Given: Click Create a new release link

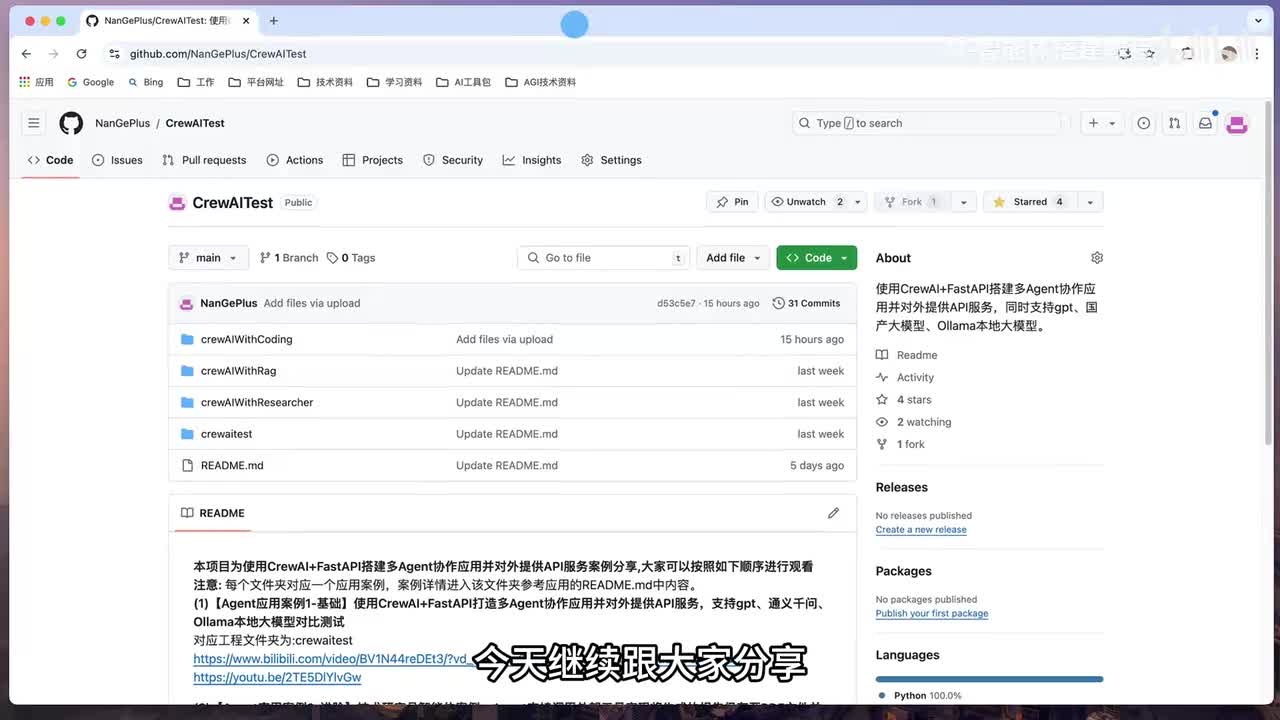Looking at the screenshot, I should click(x=921, y=530).
